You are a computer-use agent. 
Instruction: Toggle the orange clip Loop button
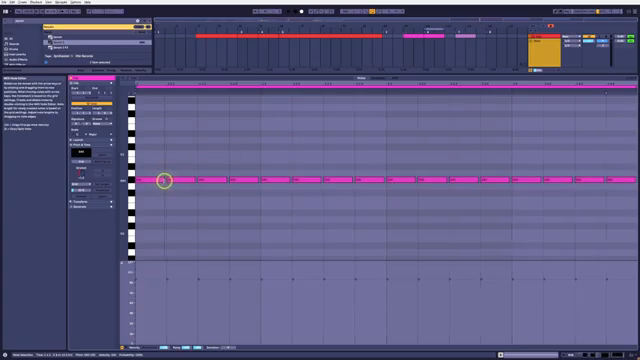coord(91,103)
